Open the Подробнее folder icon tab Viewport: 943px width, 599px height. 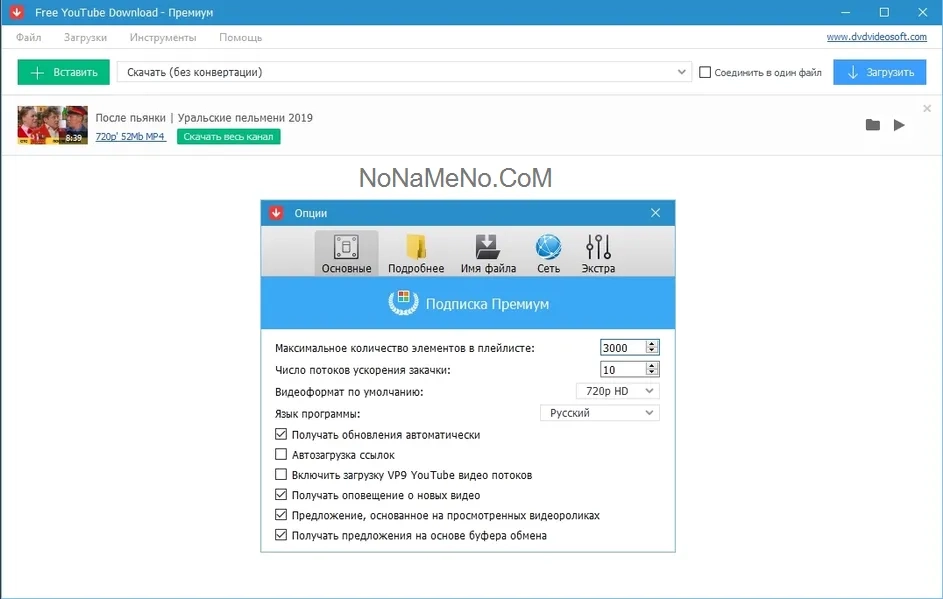coord(416,253)
